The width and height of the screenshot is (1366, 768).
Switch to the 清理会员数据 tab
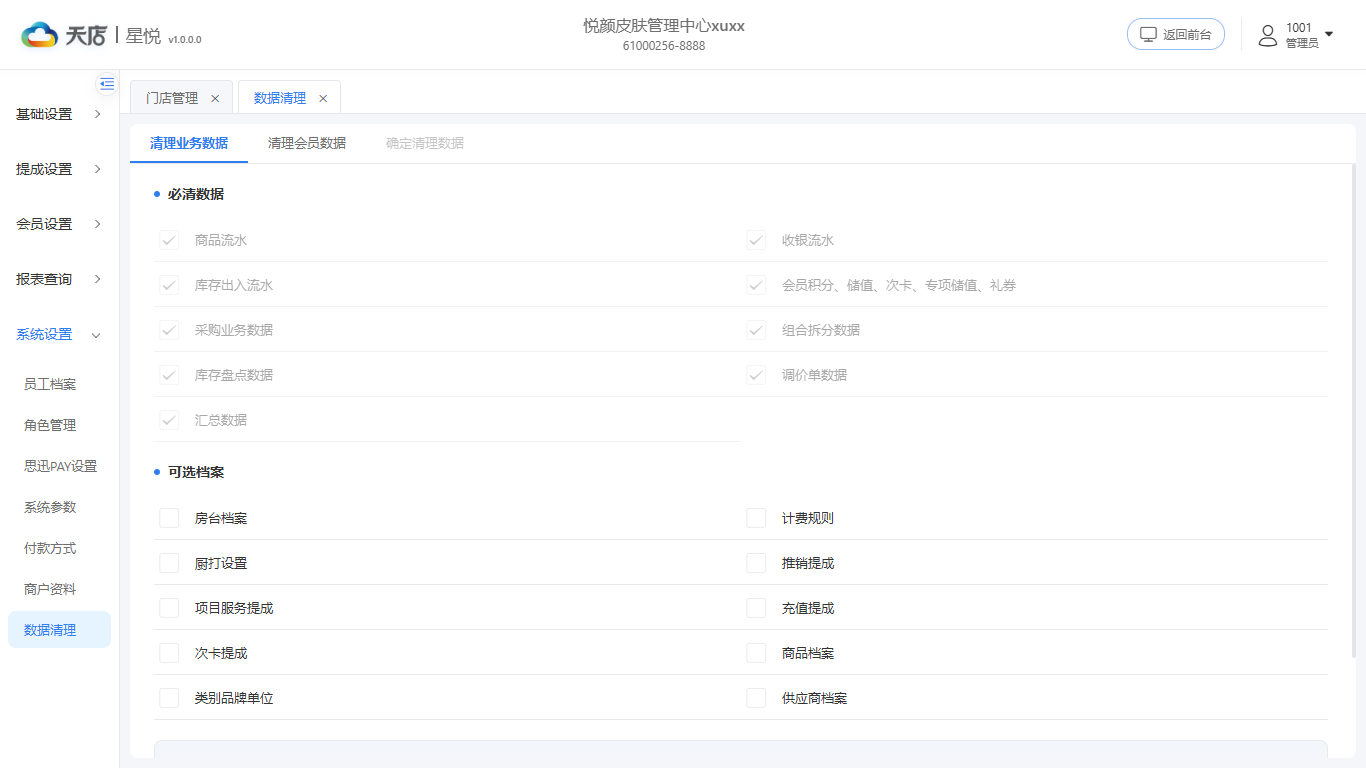(x=307, y=143)
